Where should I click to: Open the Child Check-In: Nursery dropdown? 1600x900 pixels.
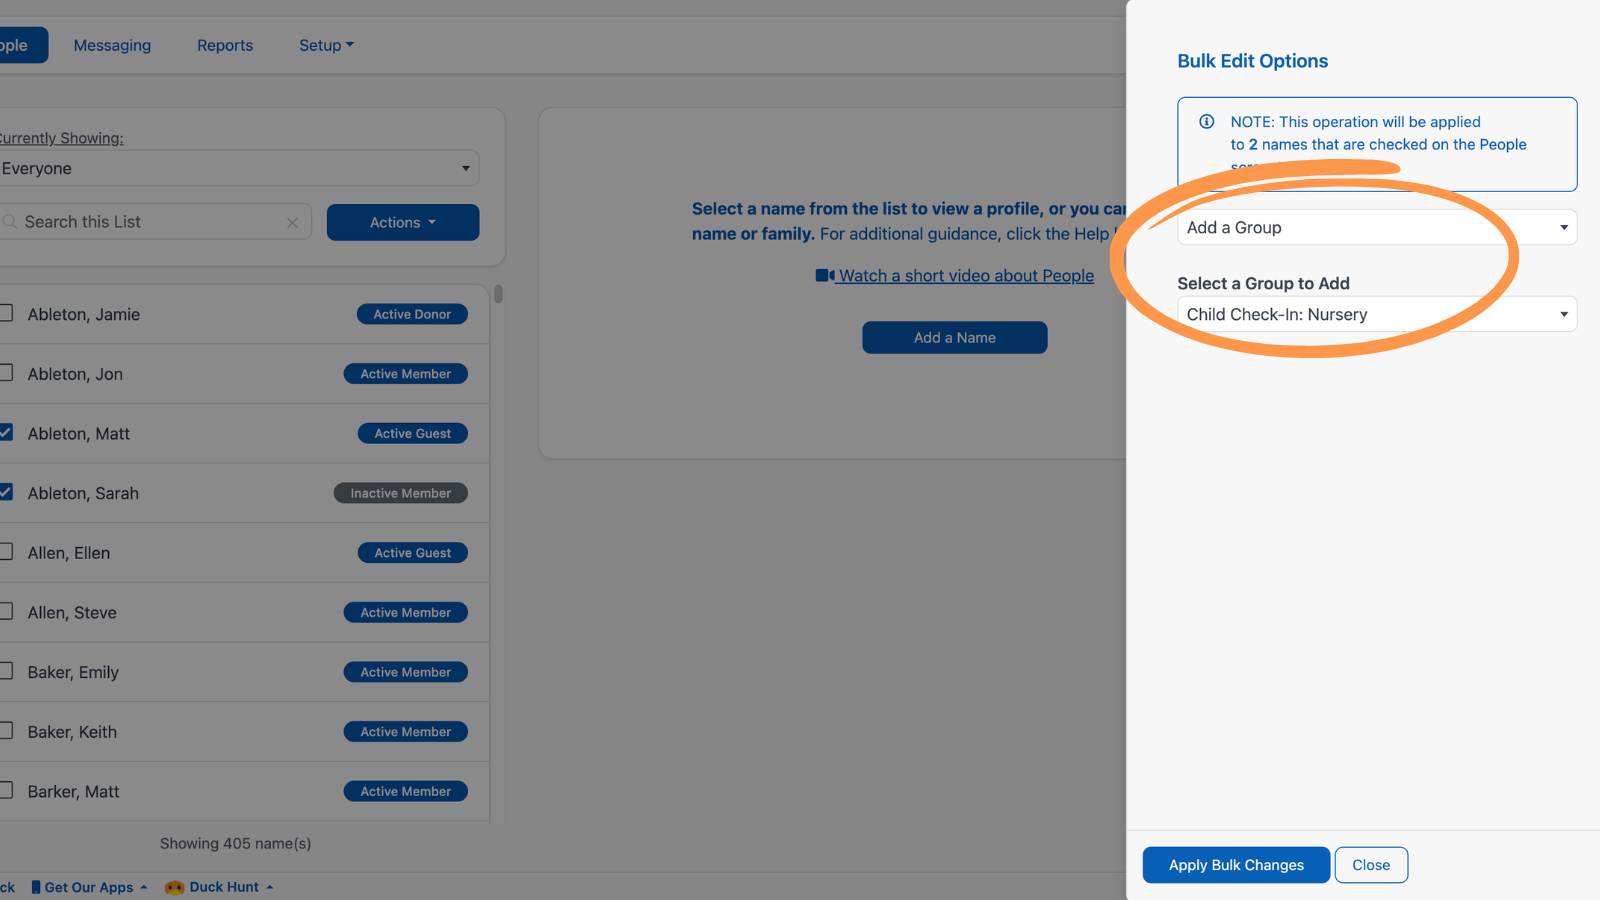(x=1377, y=314)
